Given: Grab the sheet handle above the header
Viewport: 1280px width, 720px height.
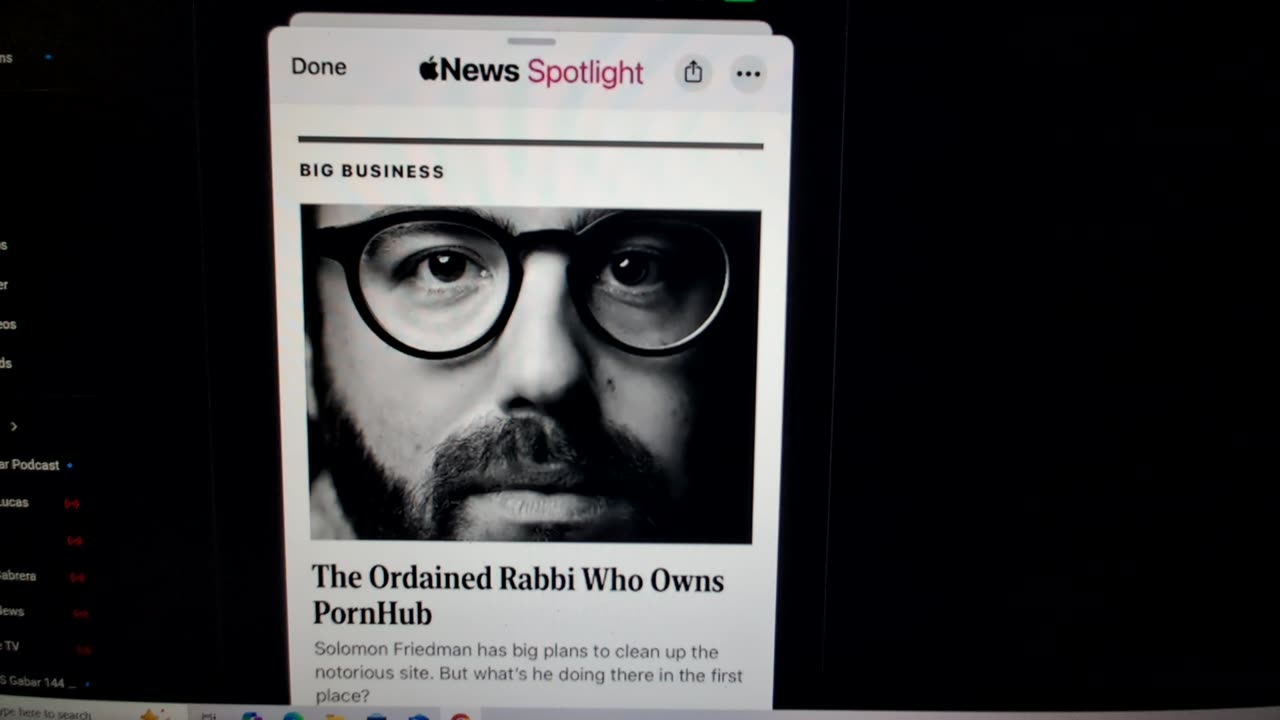Looking at the screenshot, I should pyautogui.click(x=531, y=42).
